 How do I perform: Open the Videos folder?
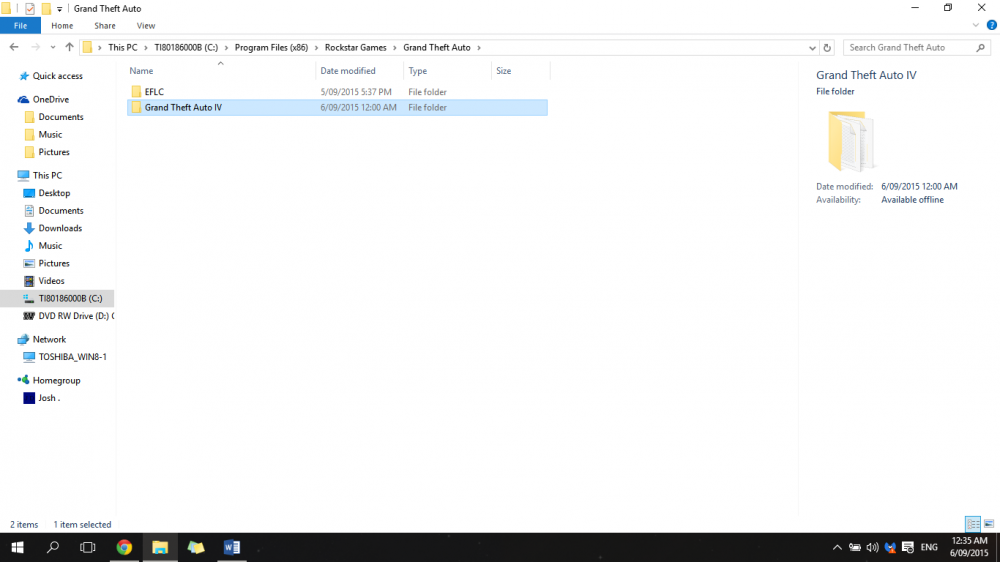51,281
